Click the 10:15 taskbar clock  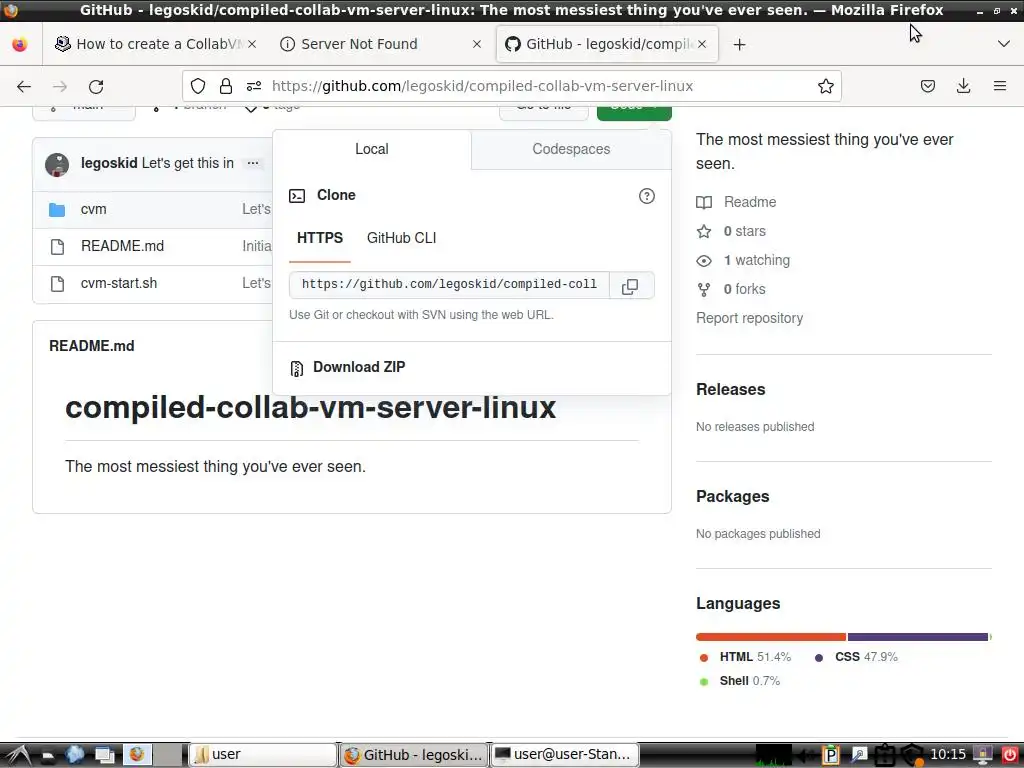click(948, 754)
